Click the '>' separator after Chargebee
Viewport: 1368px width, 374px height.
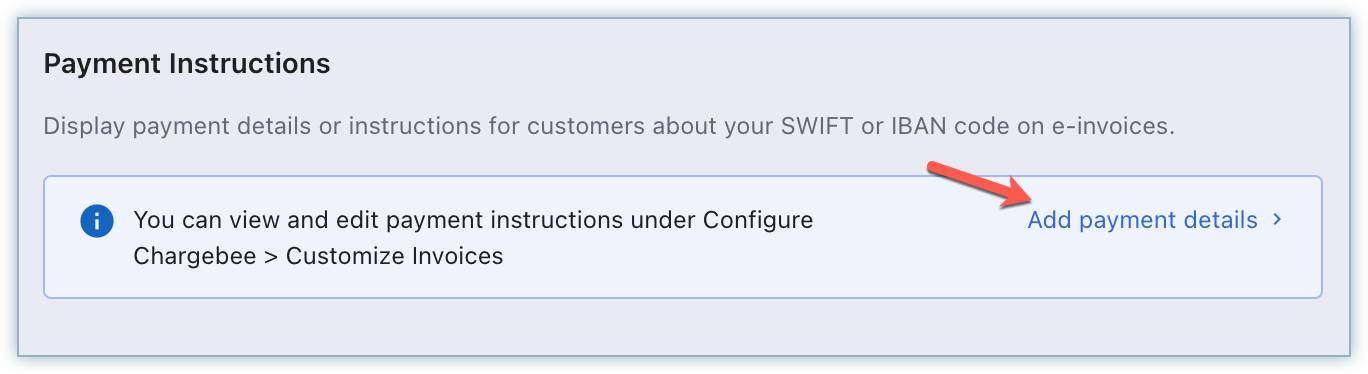(x=268, y=257)
